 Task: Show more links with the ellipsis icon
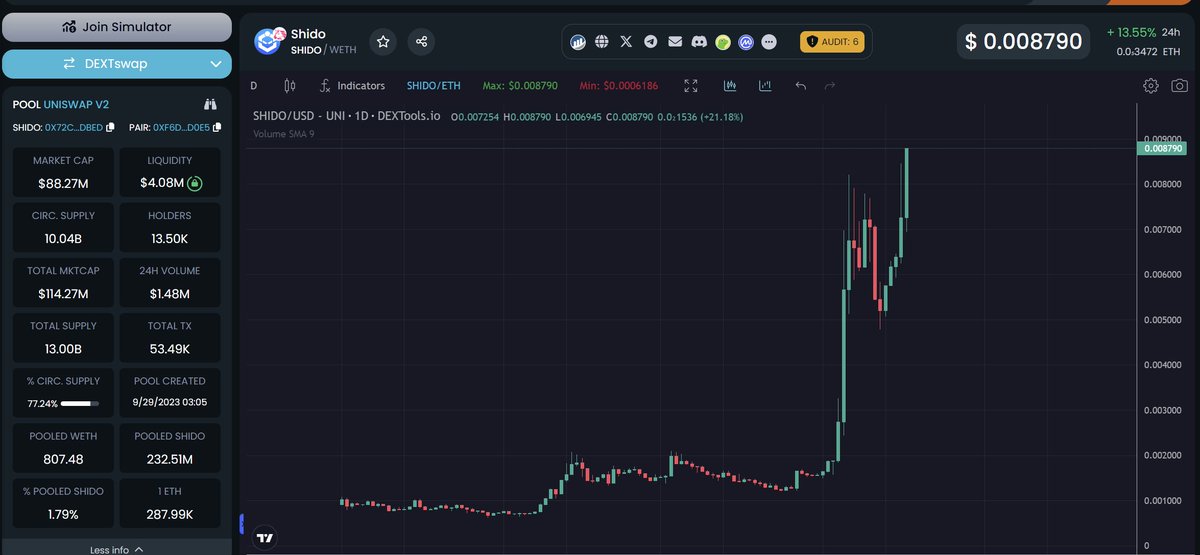(x=769, y=42)
